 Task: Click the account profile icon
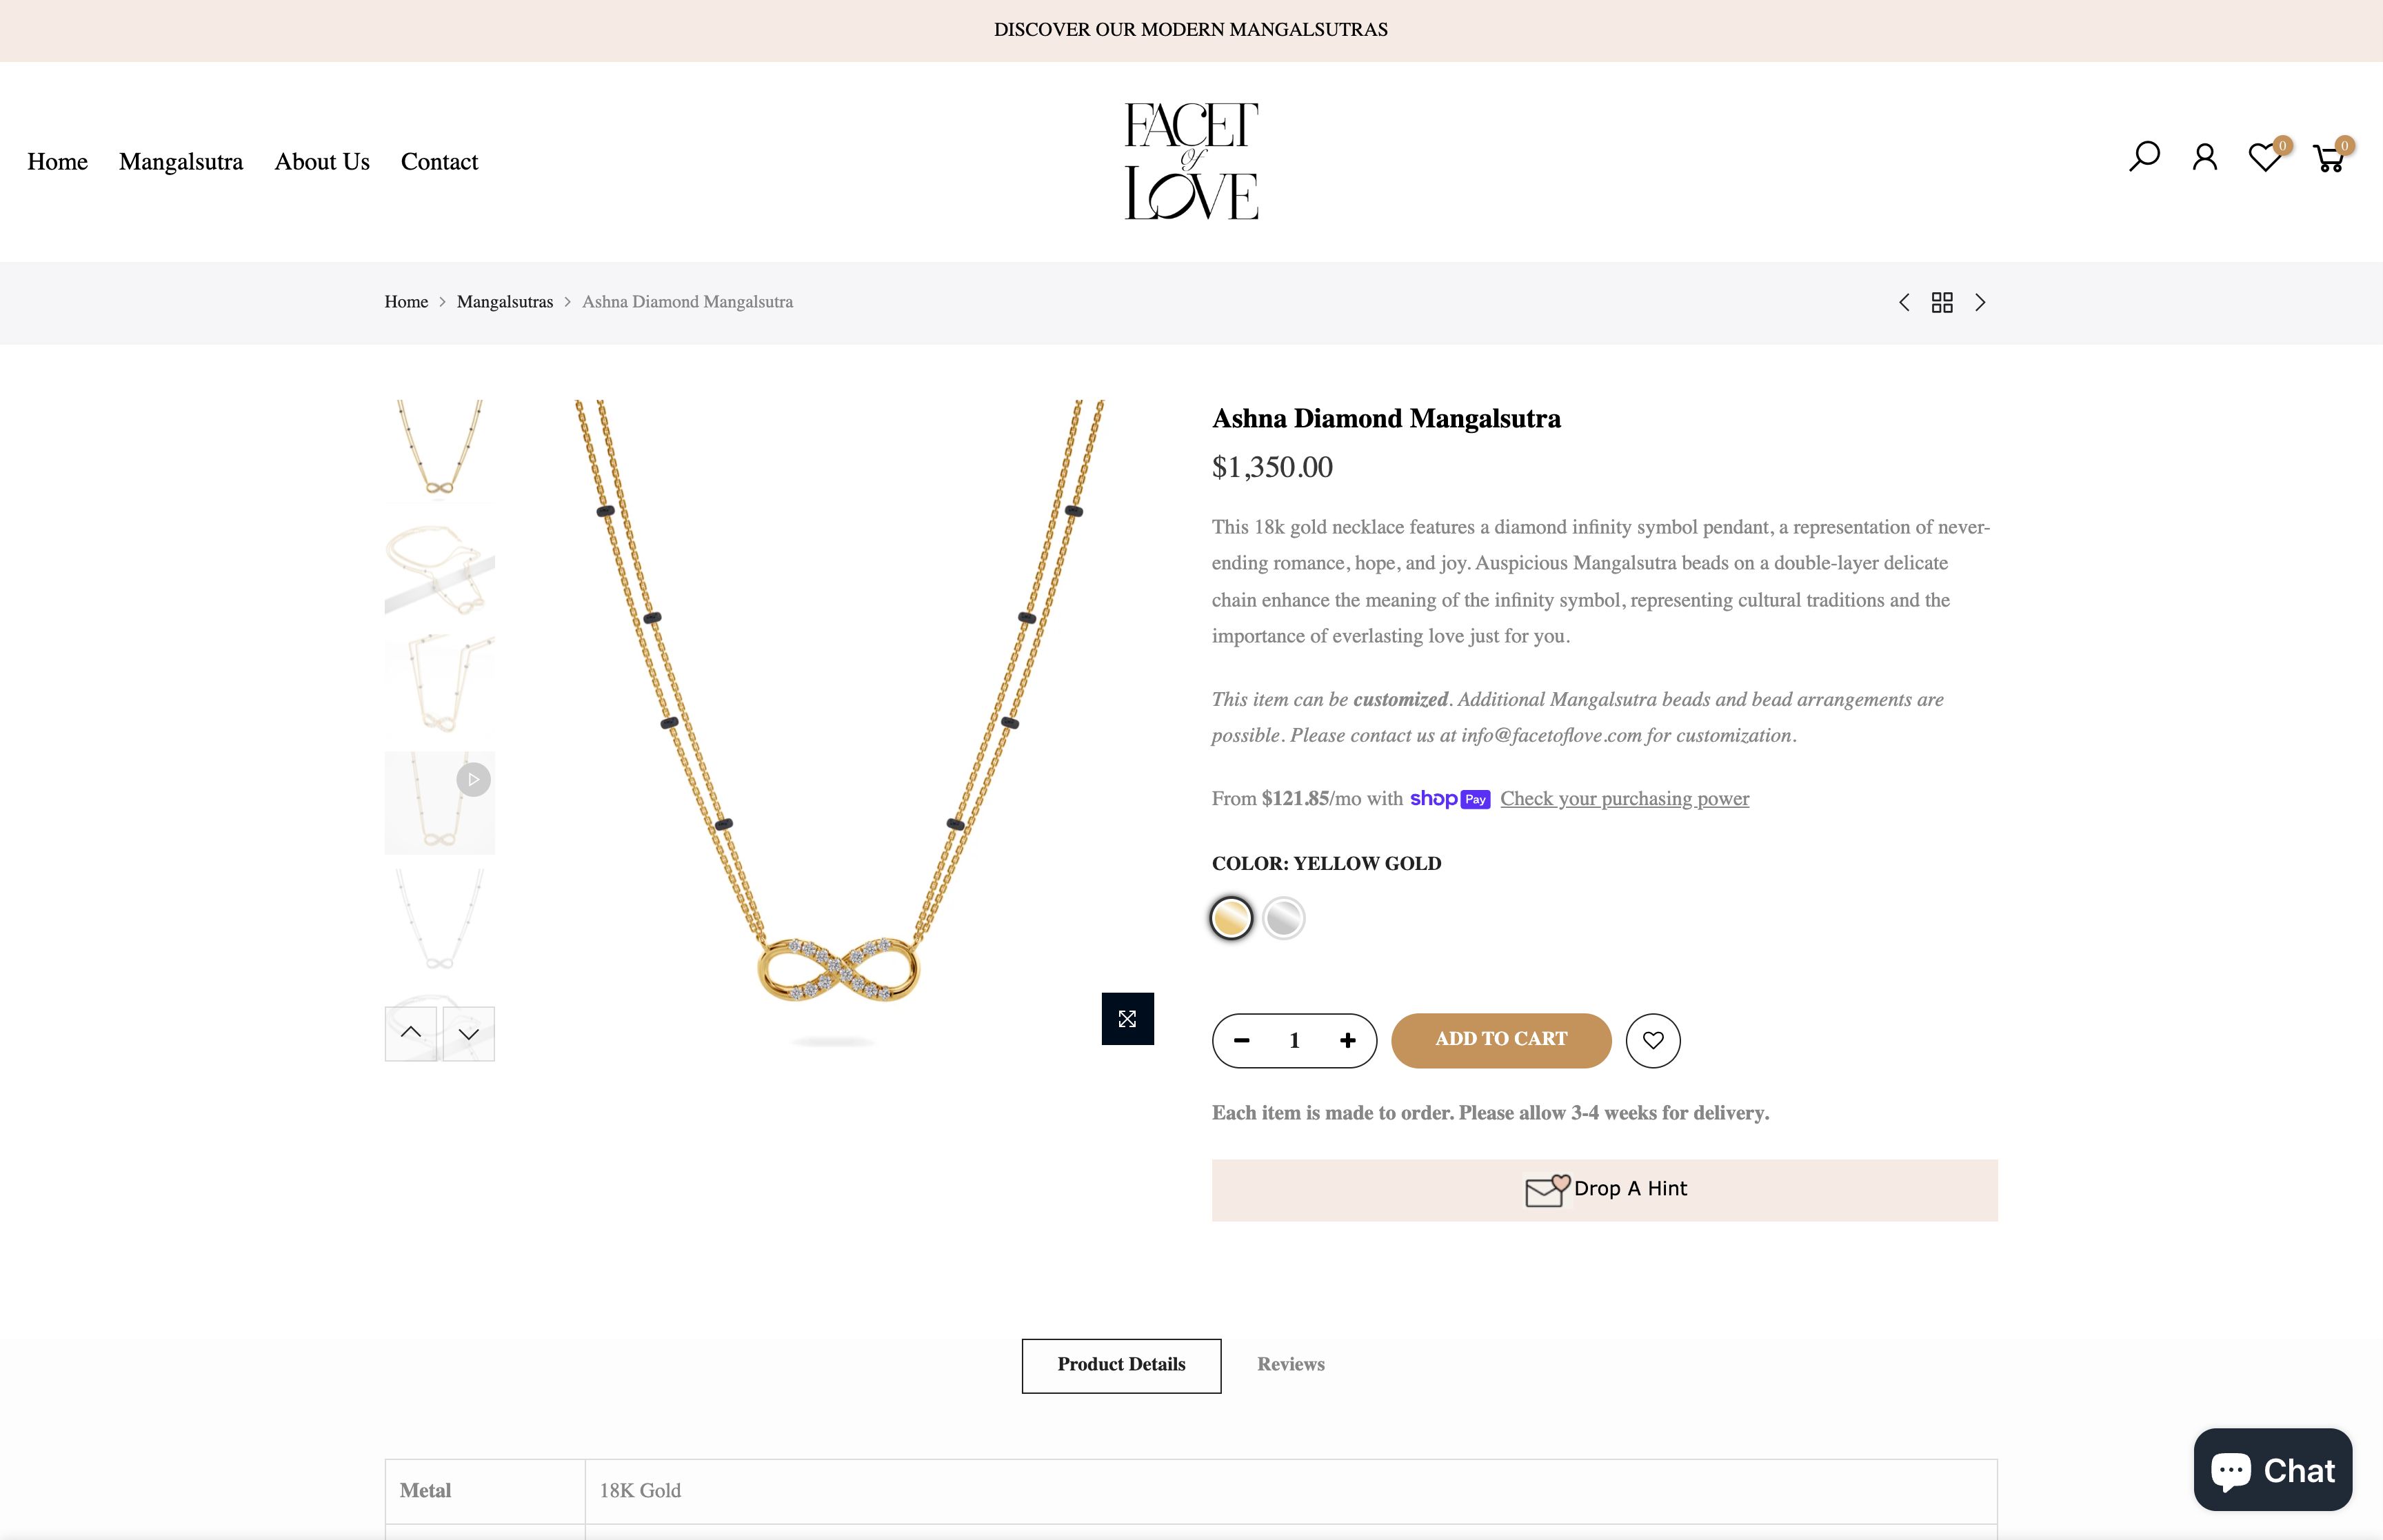pyautogui.click(x=2204, y=157)
